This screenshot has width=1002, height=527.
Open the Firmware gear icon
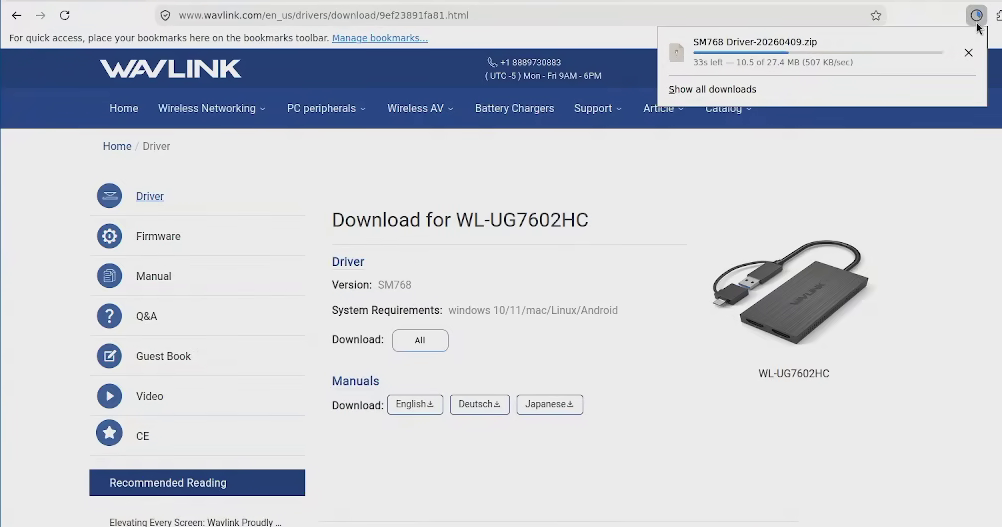pyautogui.click(x=109, y=236)
